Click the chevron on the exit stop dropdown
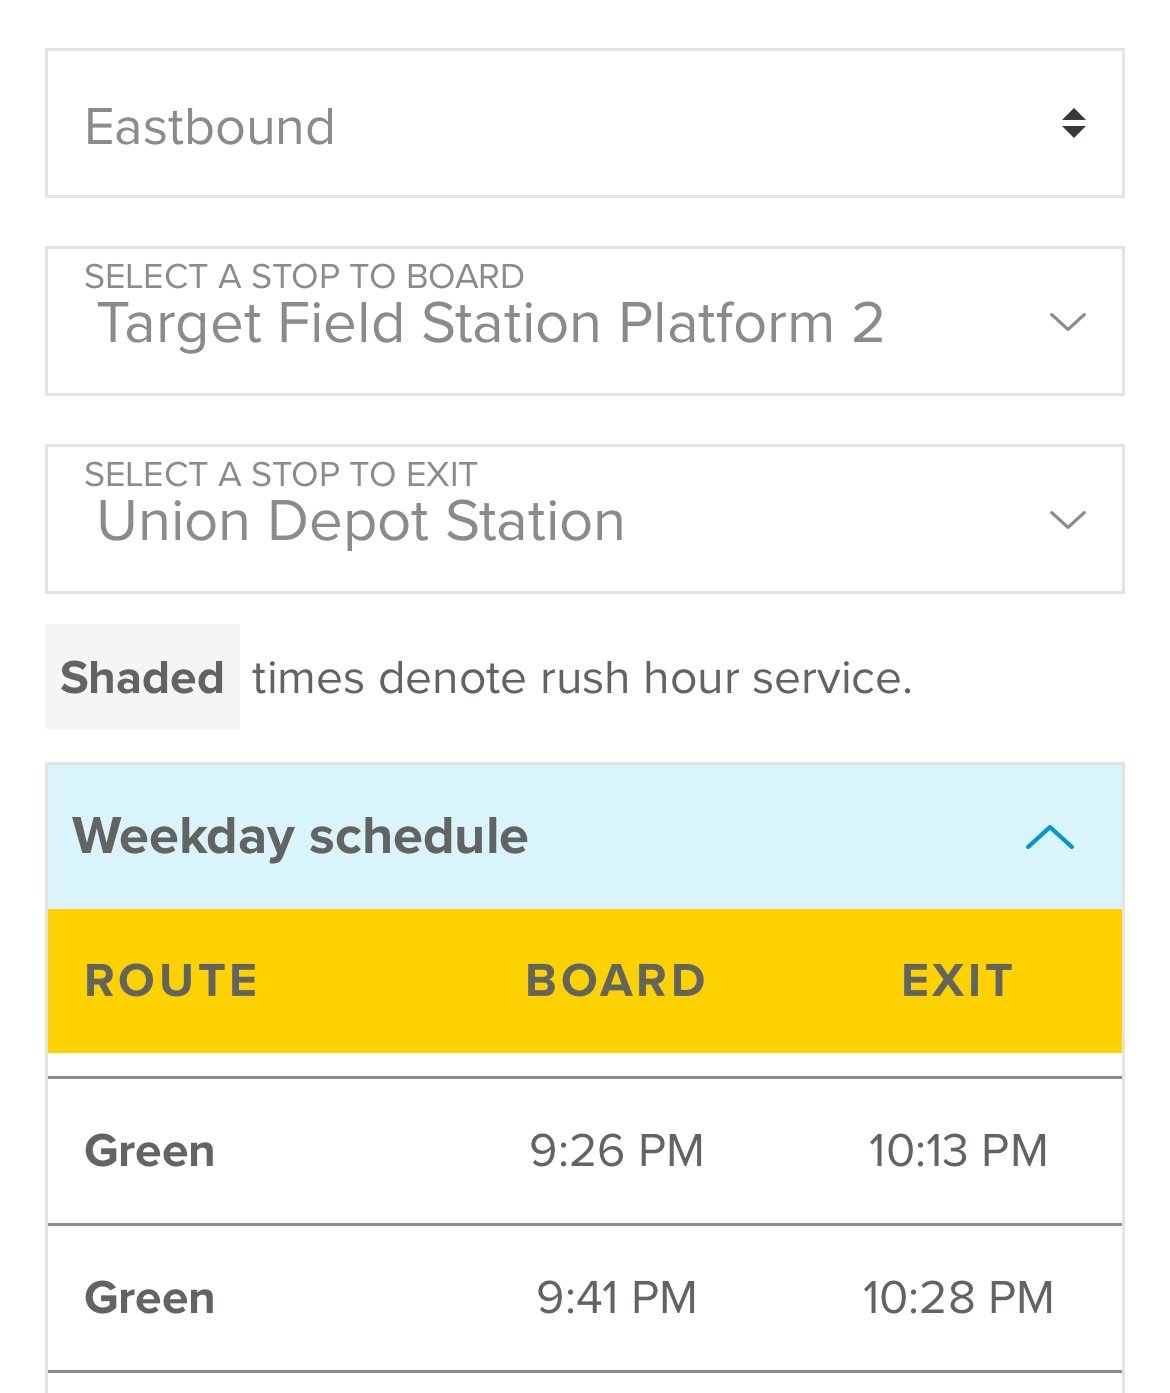This screenshot has height=1393, width=1170. 1067,520
